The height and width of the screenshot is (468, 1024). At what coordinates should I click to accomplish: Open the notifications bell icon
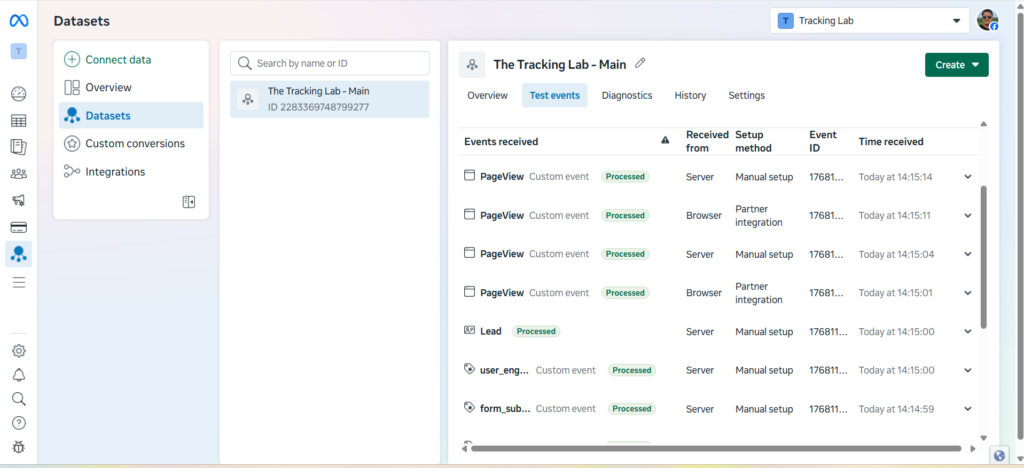19,375
